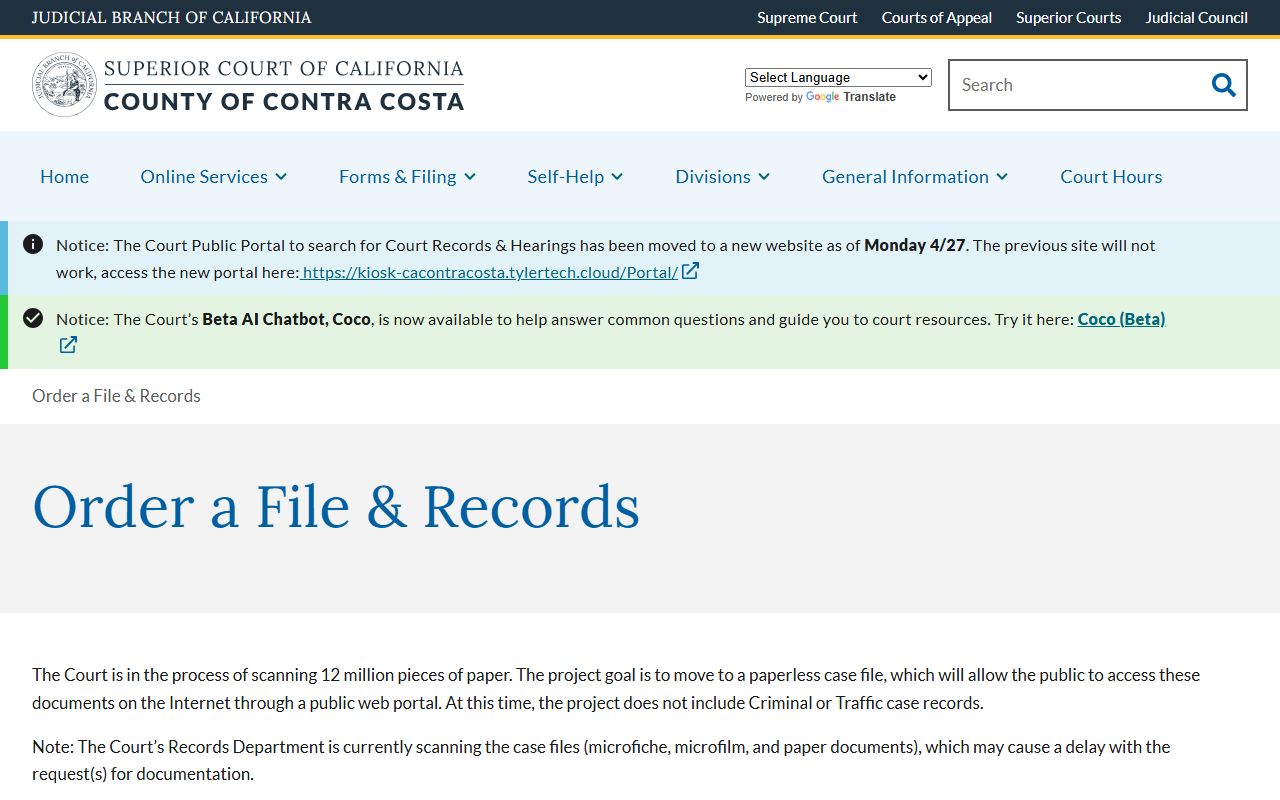The width and height of the screenshot is (1280, 800).
Task: Open the Coco (Beta) chatbot link
Action: 1121,319
